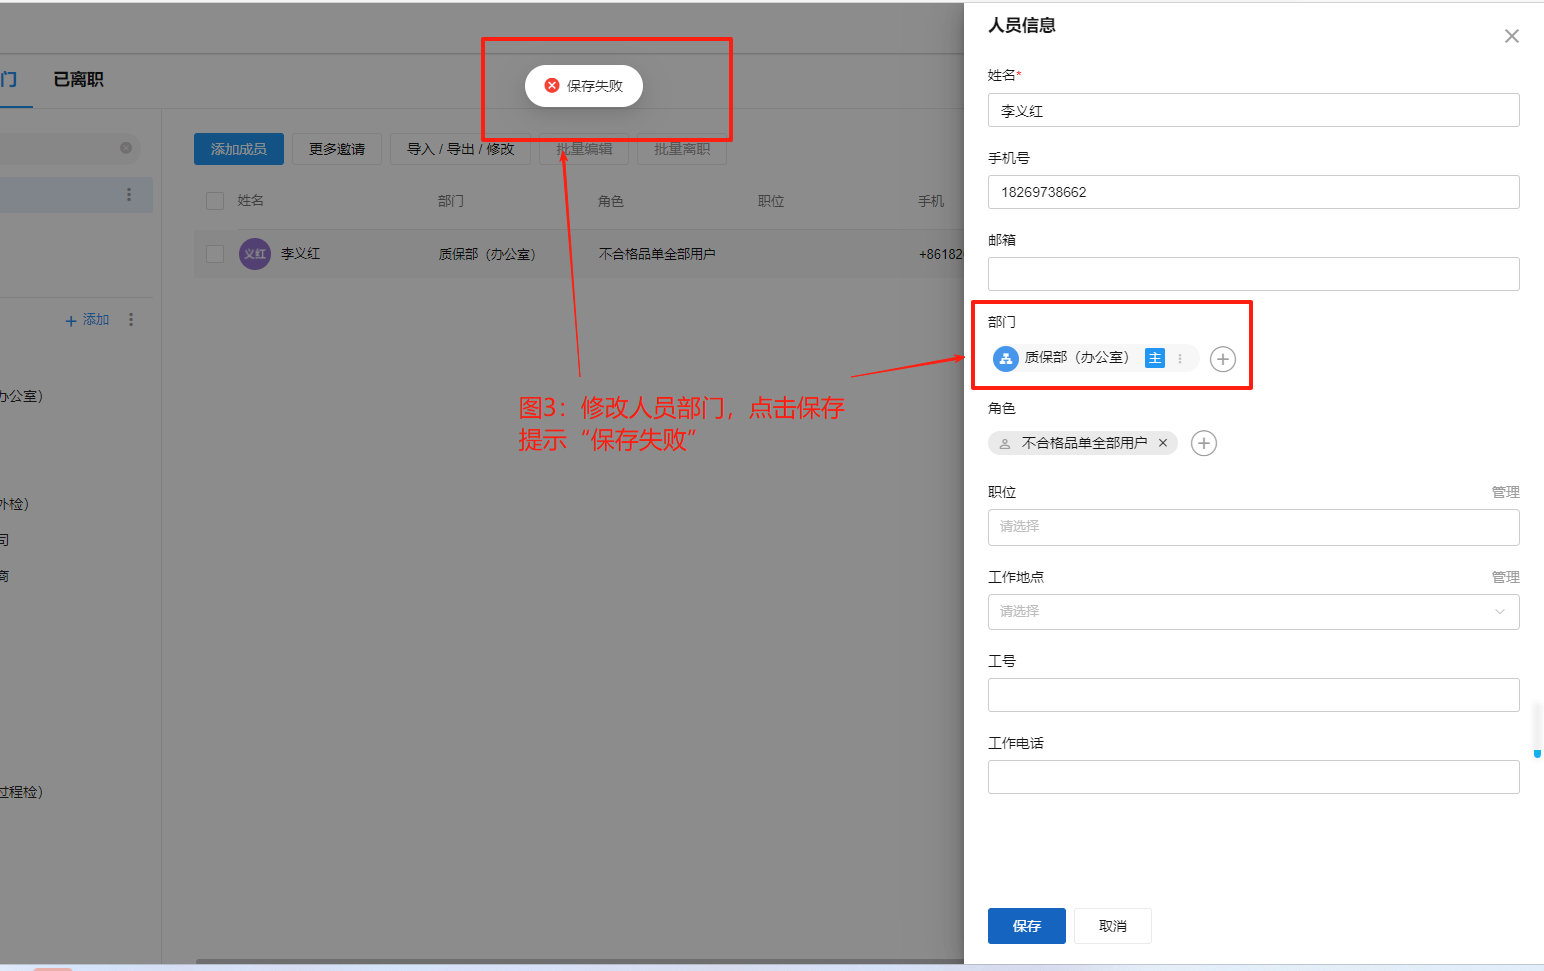
Task: Click the 工号 input field
Action: (1254, 695)
